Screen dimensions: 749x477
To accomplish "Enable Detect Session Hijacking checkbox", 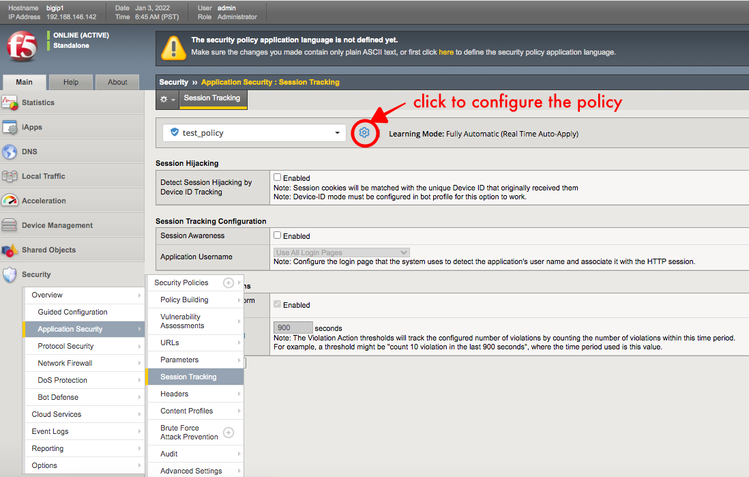I will click(x=278, y=178).
